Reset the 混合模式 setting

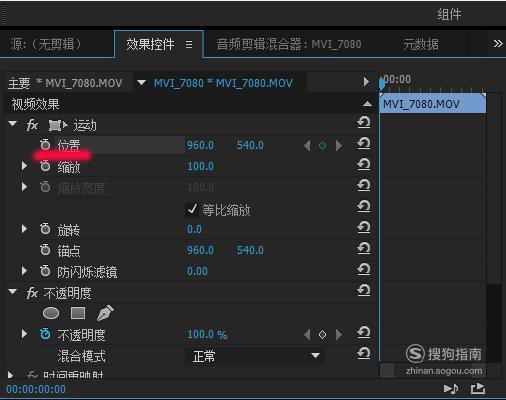click(364, 353)
